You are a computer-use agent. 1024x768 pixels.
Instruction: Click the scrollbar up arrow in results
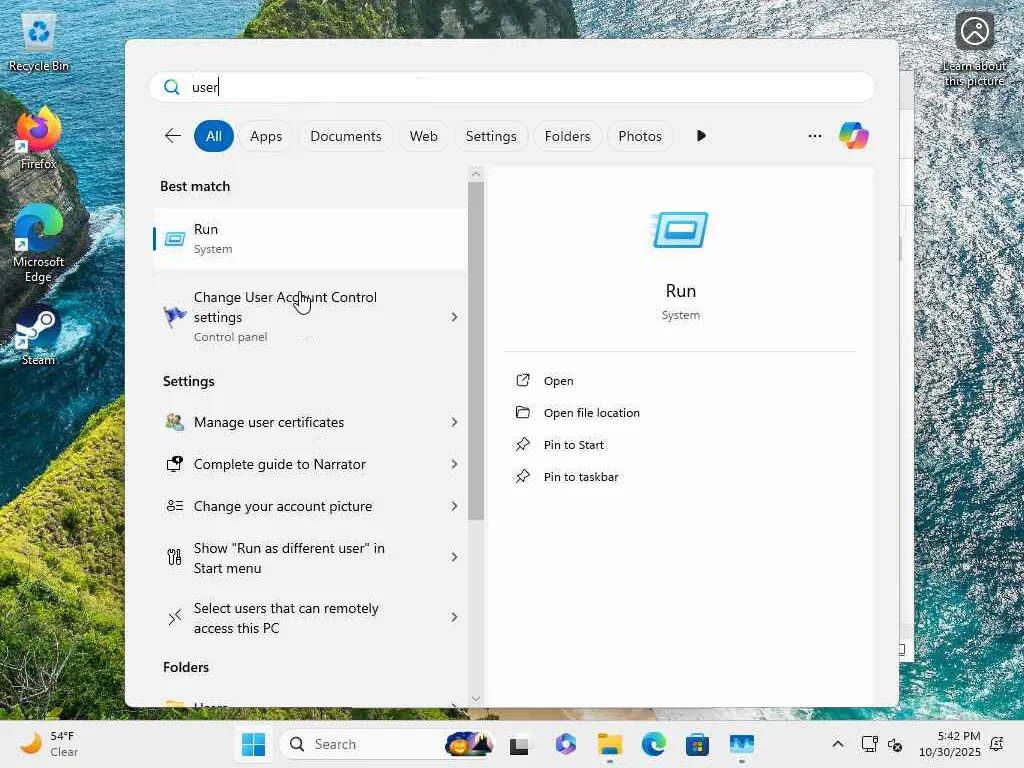[x=475, y=174]
